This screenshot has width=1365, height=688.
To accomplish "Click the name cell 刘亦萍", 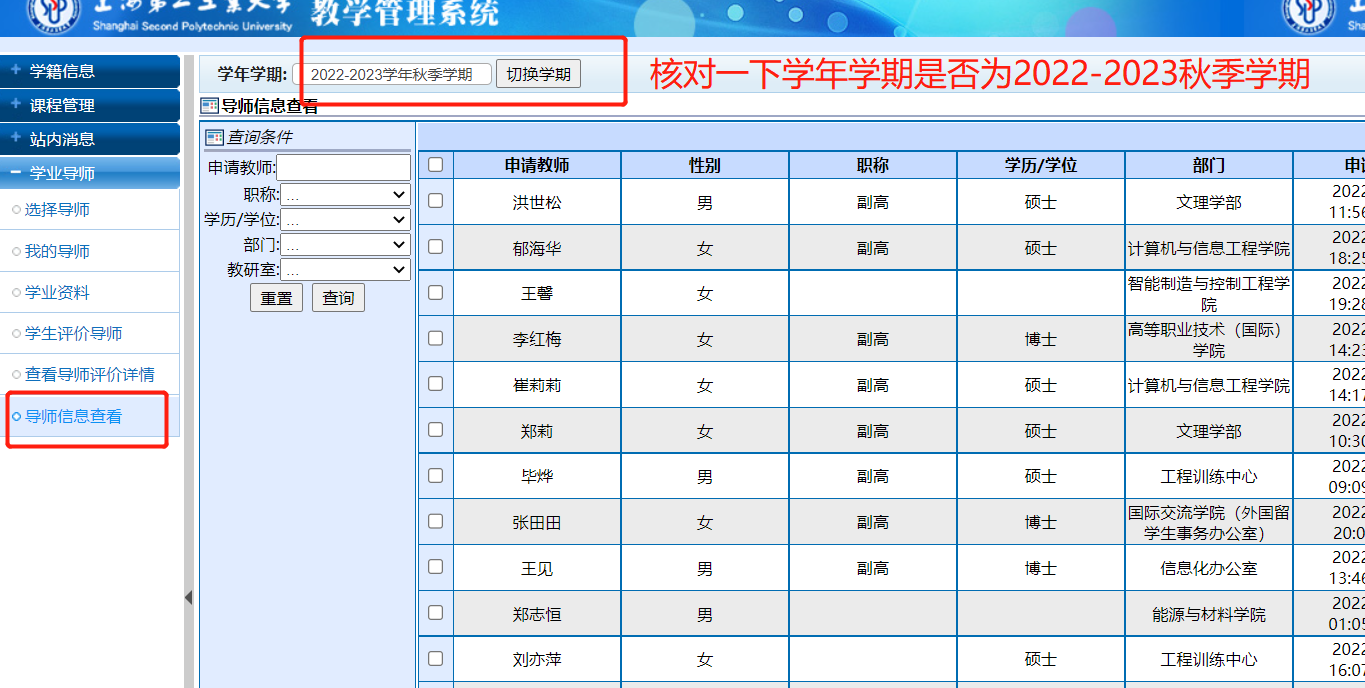I will pos(537,660).
